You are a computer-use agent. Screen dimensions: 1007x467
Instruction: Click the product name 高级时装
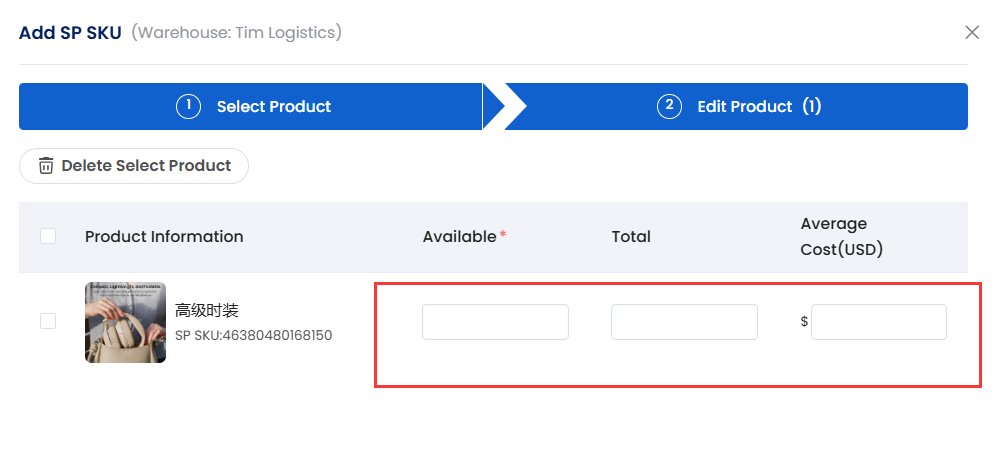[x=207, y=311]
